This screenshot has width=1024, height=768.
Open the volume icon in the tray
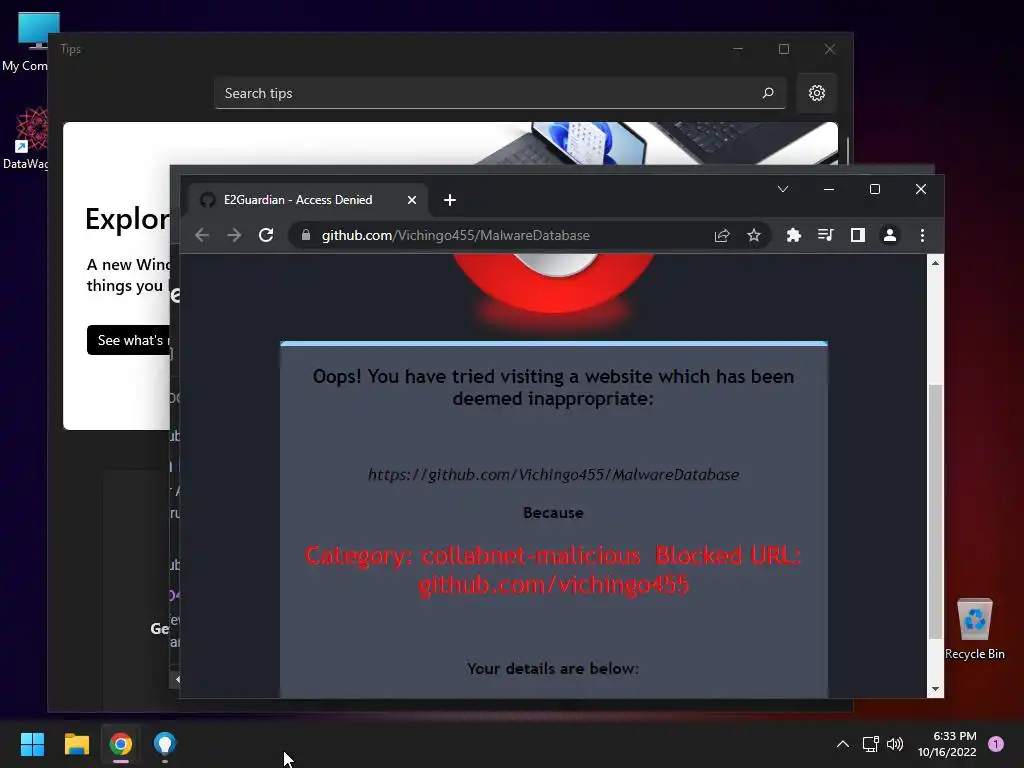click(x=895, y=744)
